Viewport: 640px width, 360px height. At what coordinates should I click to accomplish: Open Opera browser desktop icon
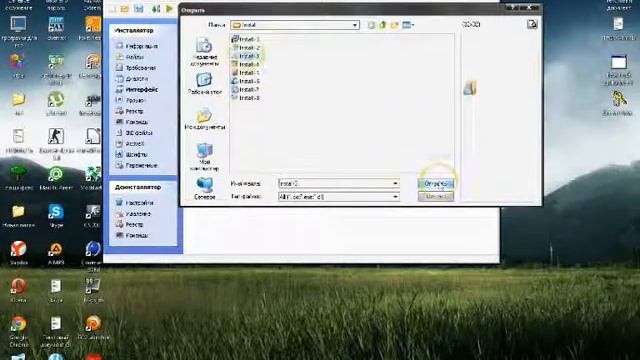pos(18,290)
